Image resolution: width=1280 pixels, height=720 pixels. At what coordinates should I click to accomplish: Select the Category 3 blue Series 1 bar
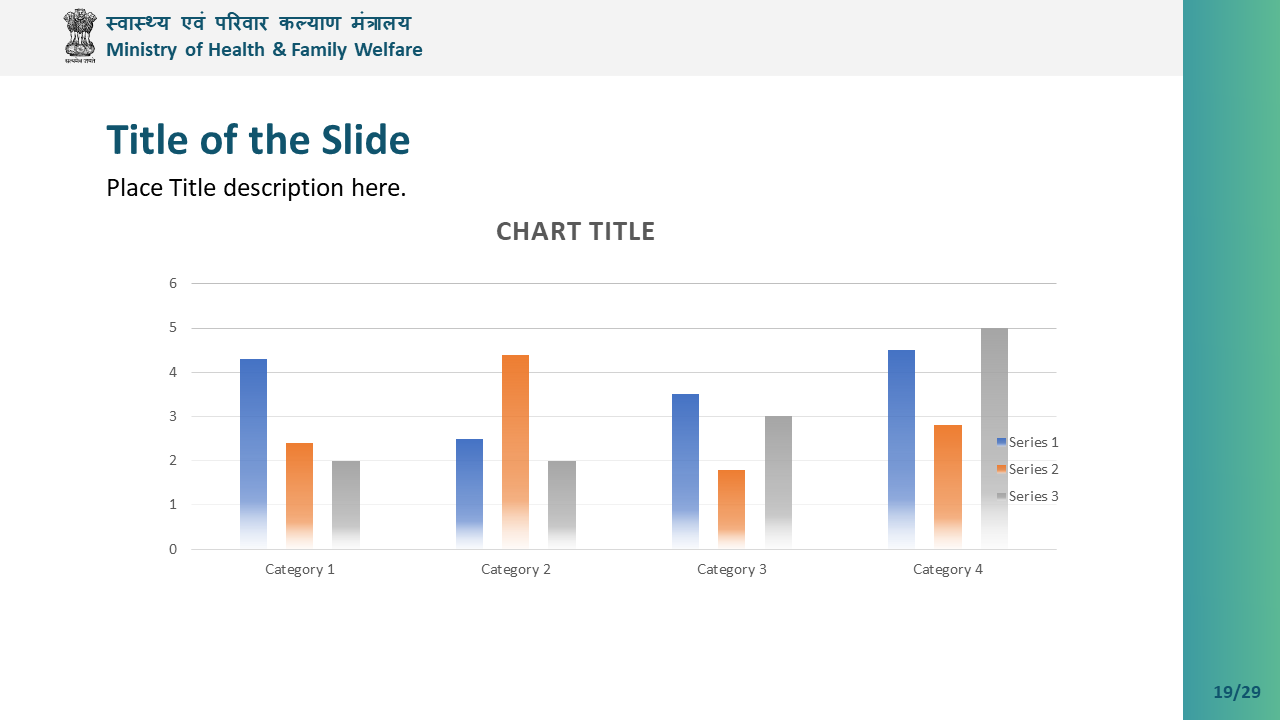coord(685,471)
